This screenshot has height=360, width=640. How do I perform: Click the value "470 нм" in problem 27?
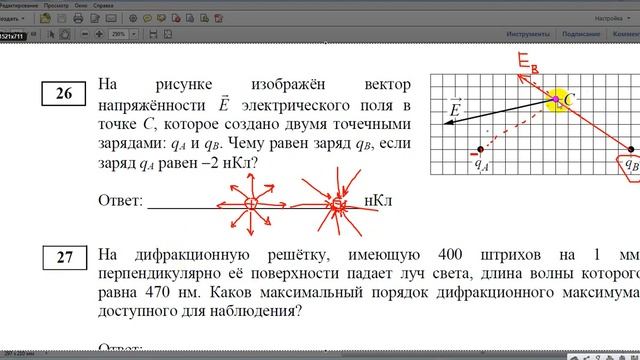point(173,292)
